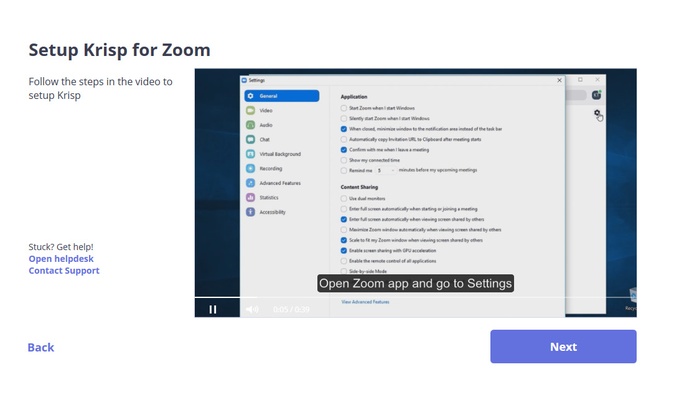Enable Silently start Zoom when I start Windows
This screenshot has width=674, height=400.
(x=343, y=119)
